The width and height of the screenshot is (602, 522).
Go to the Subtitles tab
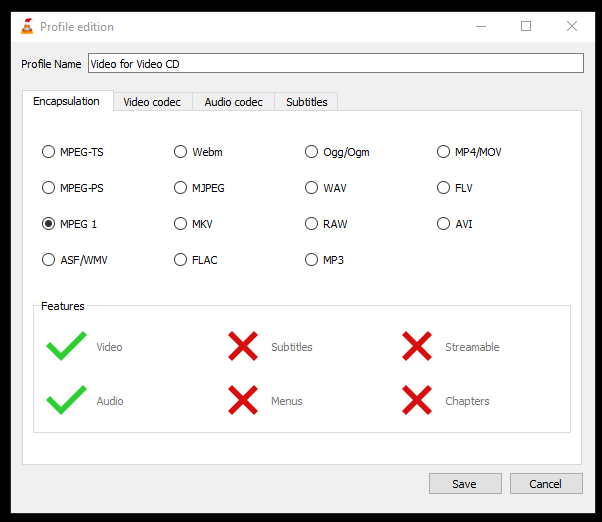[306, 102]
